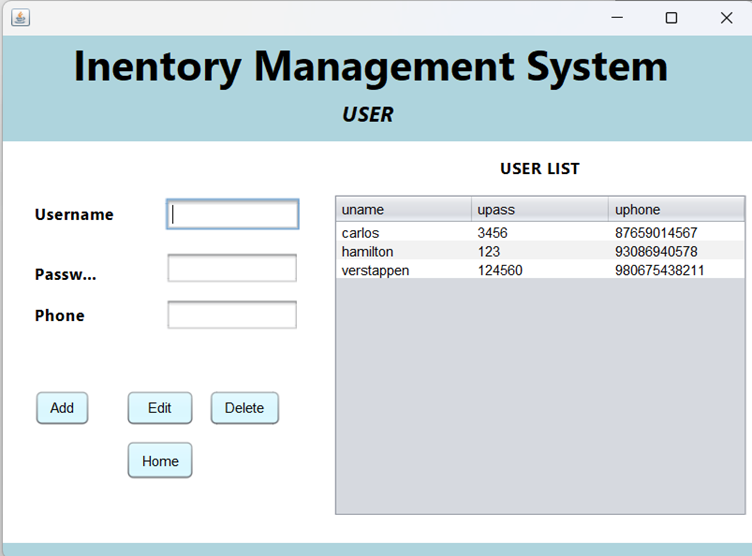Click the Add button
Viewport: 752px width, 556px height.
tap(62, 408)
